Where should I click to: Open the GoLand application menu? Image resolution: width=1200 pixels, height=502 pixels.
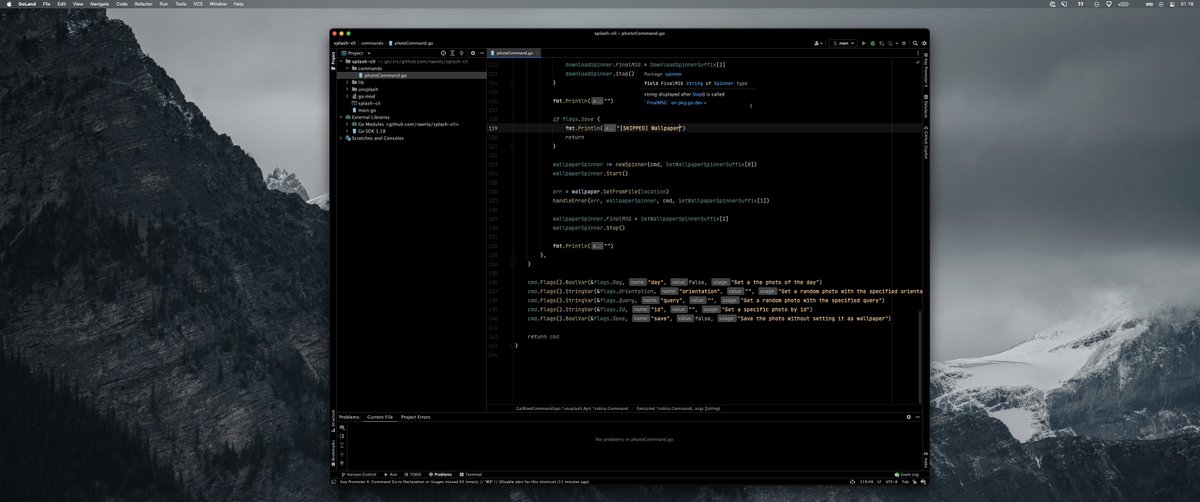[26, 4]
